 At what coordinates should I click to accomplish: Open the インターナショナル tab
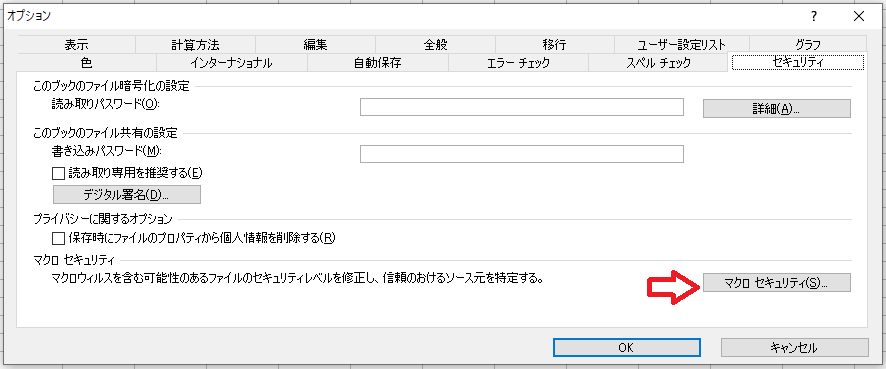[232, 63]
